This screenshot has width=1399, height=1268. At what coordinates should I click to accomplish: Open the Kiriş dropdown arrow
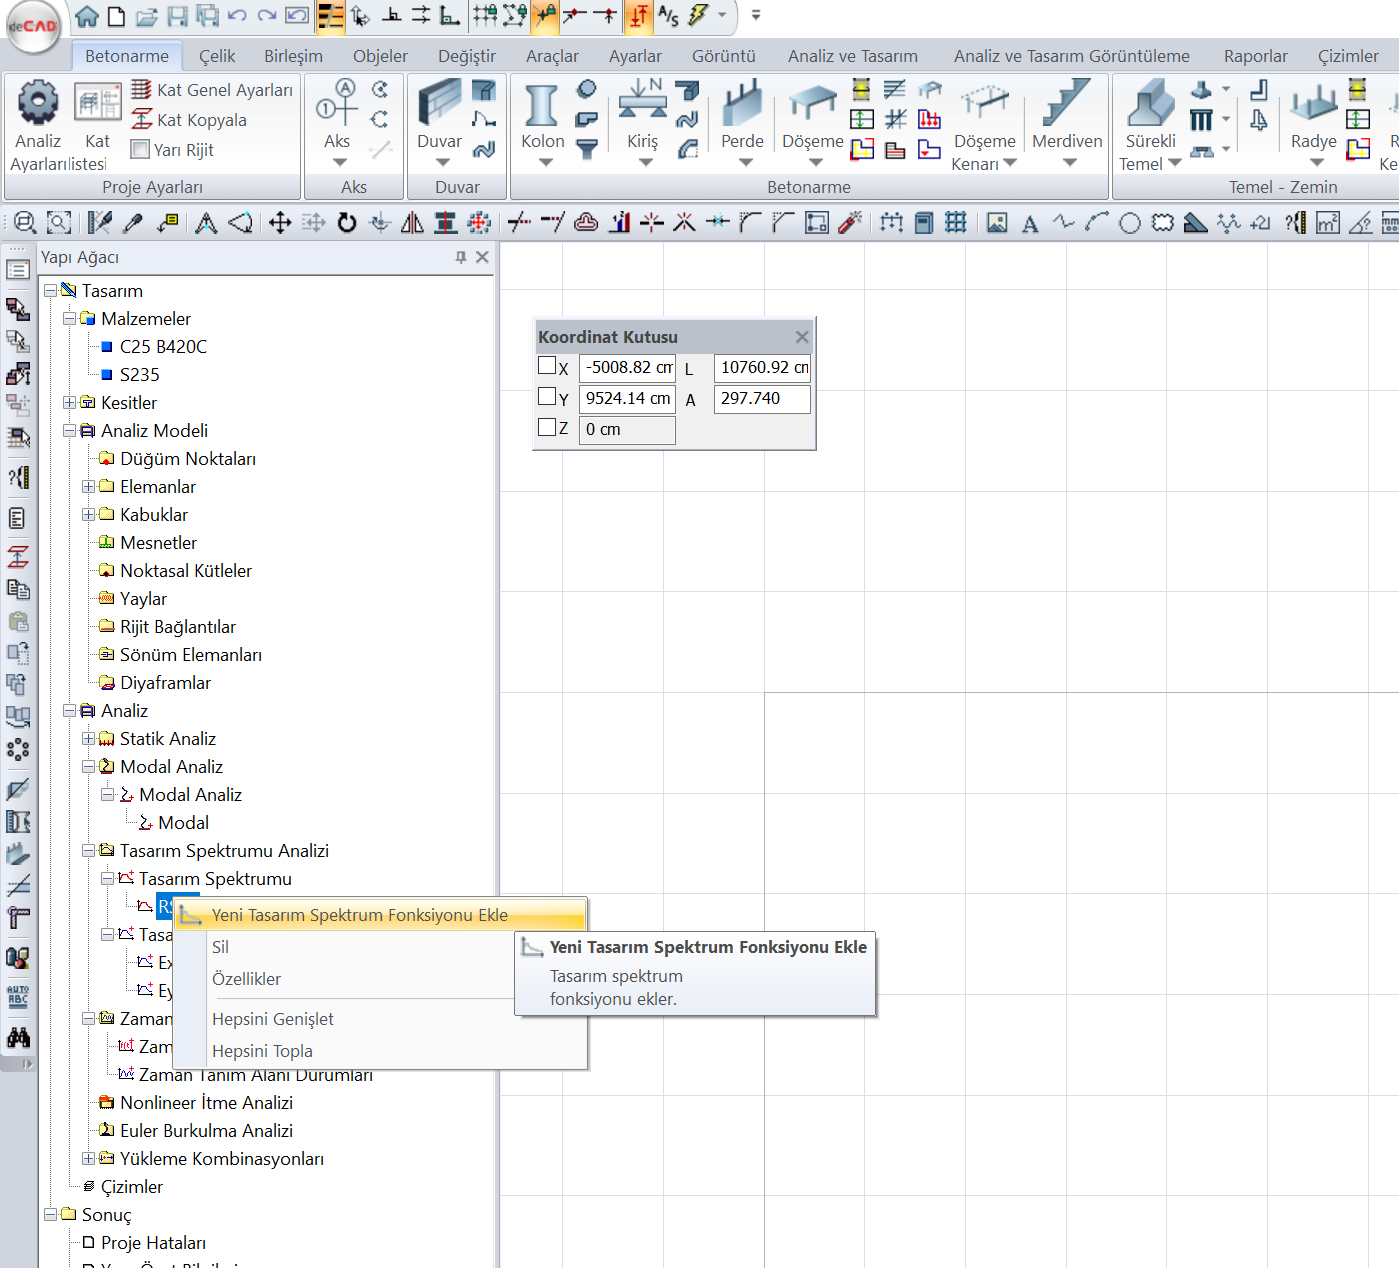643,162
